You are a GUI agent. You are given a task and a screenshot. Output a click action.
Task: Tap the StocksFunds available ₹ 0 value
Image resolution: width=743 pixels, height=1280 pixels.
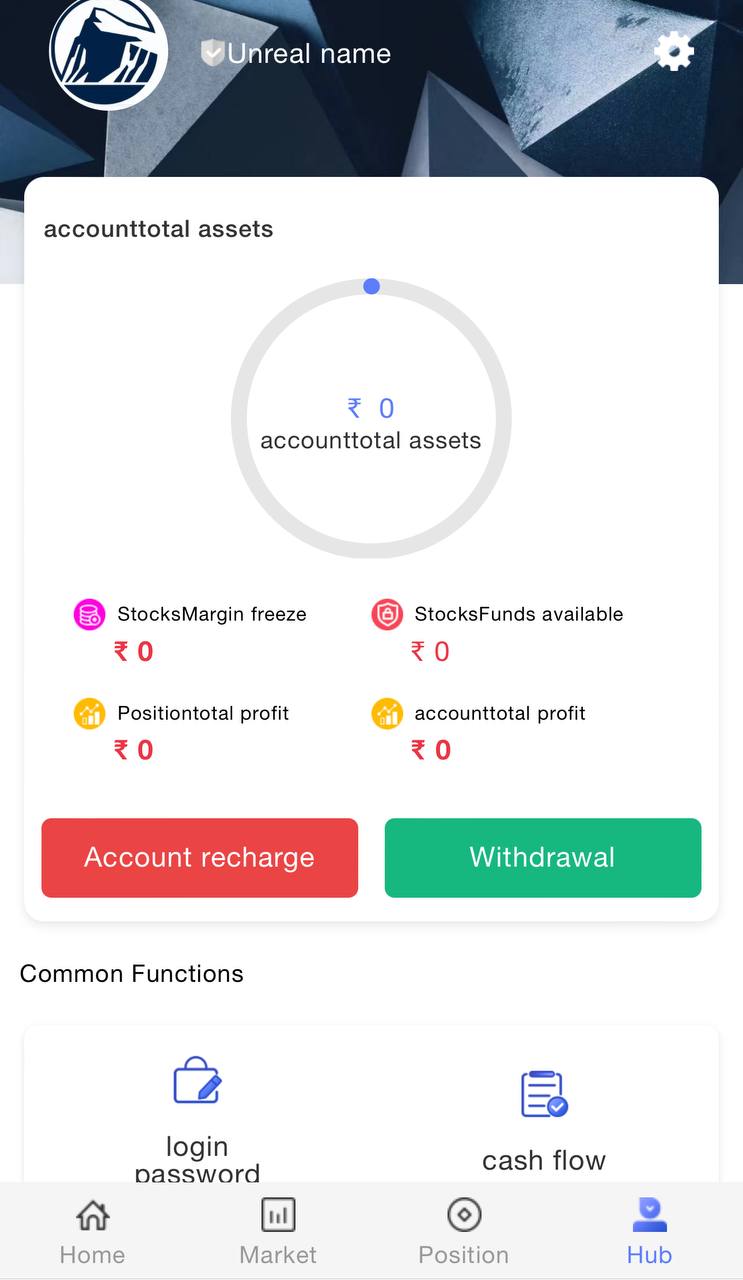click(x=431, y=652)
